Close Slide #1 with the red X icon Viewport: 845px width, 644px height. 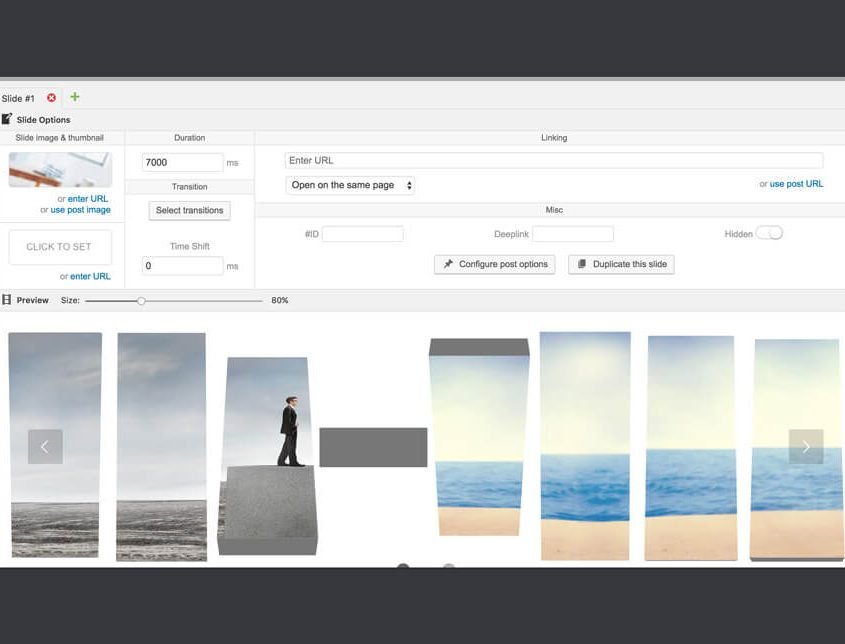51,98
